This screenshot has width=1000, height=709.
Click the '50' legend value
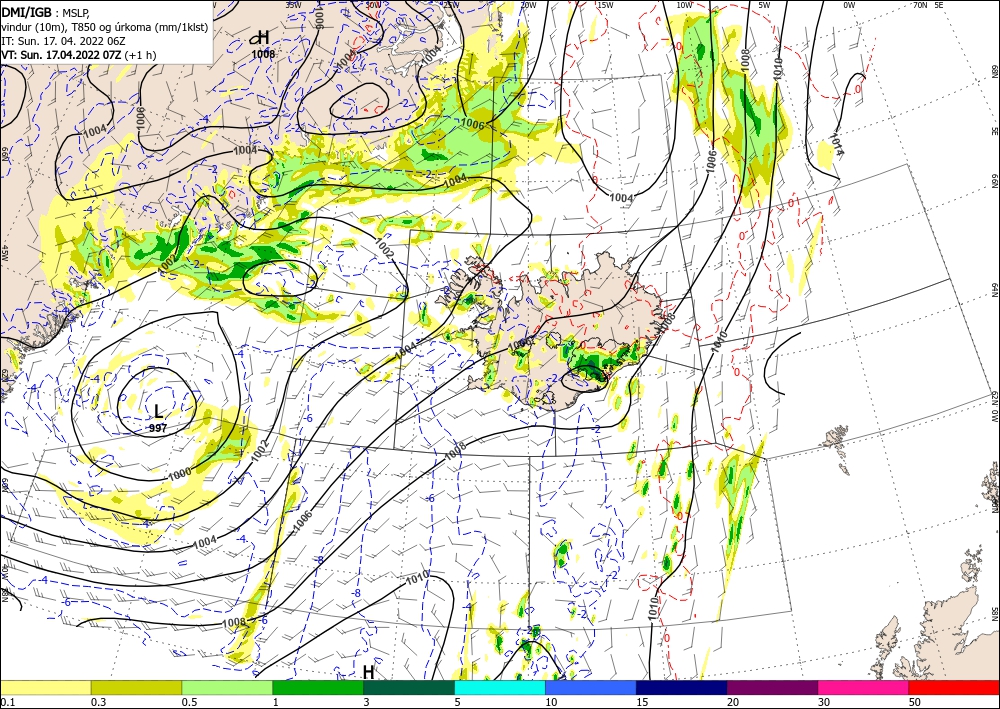[x=915, y=702]
